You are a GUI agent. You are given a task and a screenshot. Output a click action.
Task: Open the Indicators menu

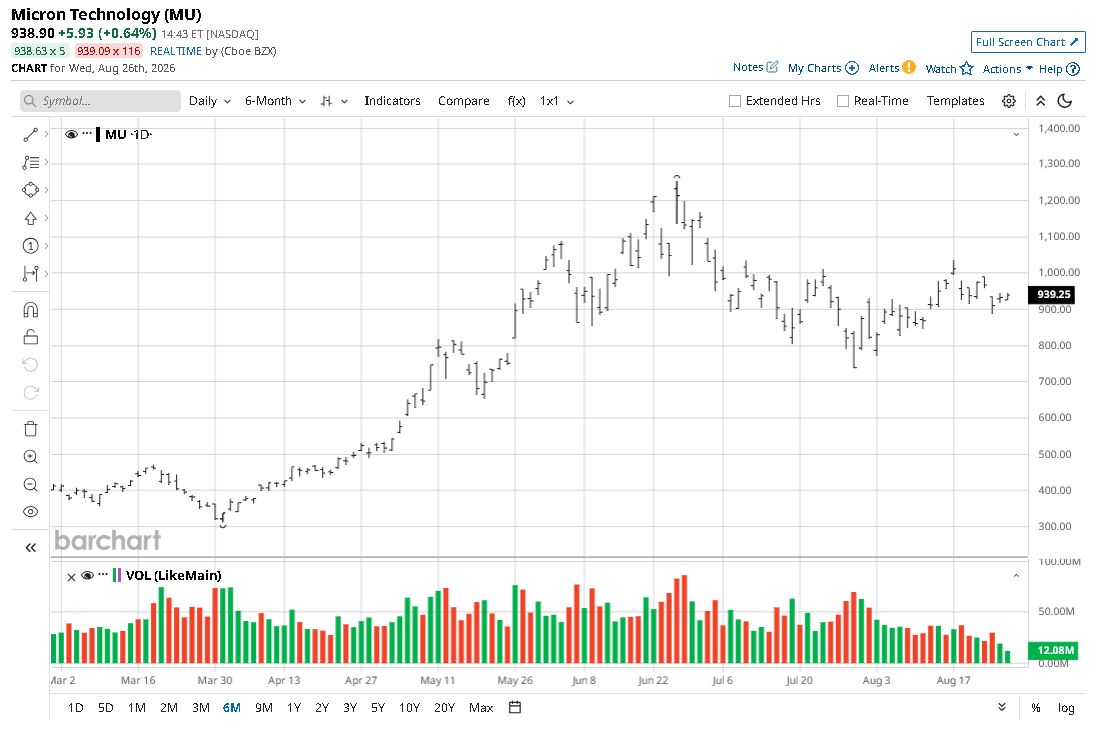[x=392, y=101]
